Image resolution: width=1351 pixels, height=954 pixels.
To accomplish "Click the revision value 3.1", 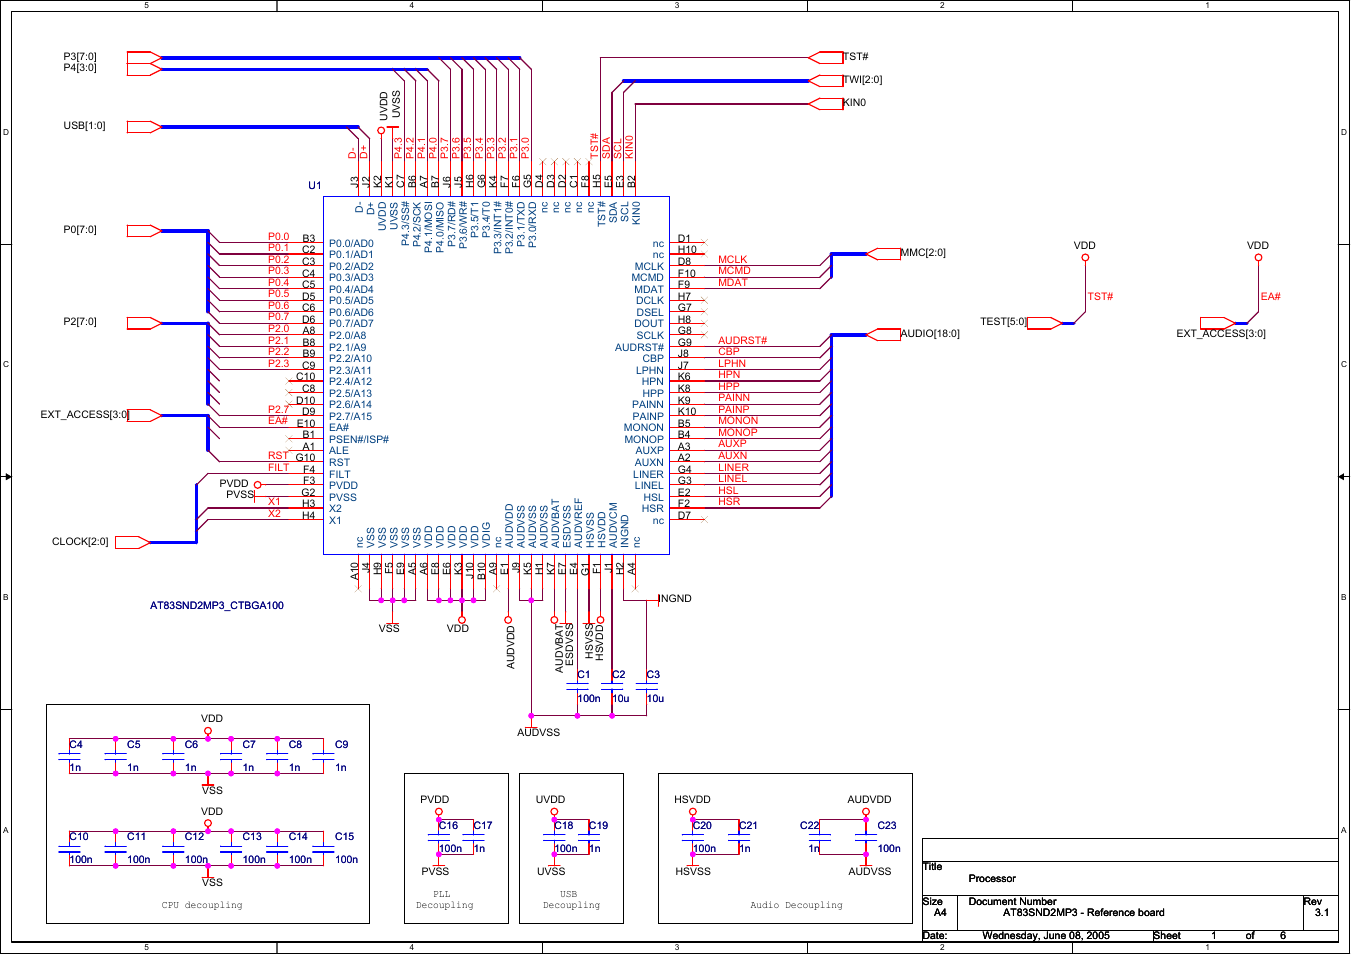I will (1322, 912).
